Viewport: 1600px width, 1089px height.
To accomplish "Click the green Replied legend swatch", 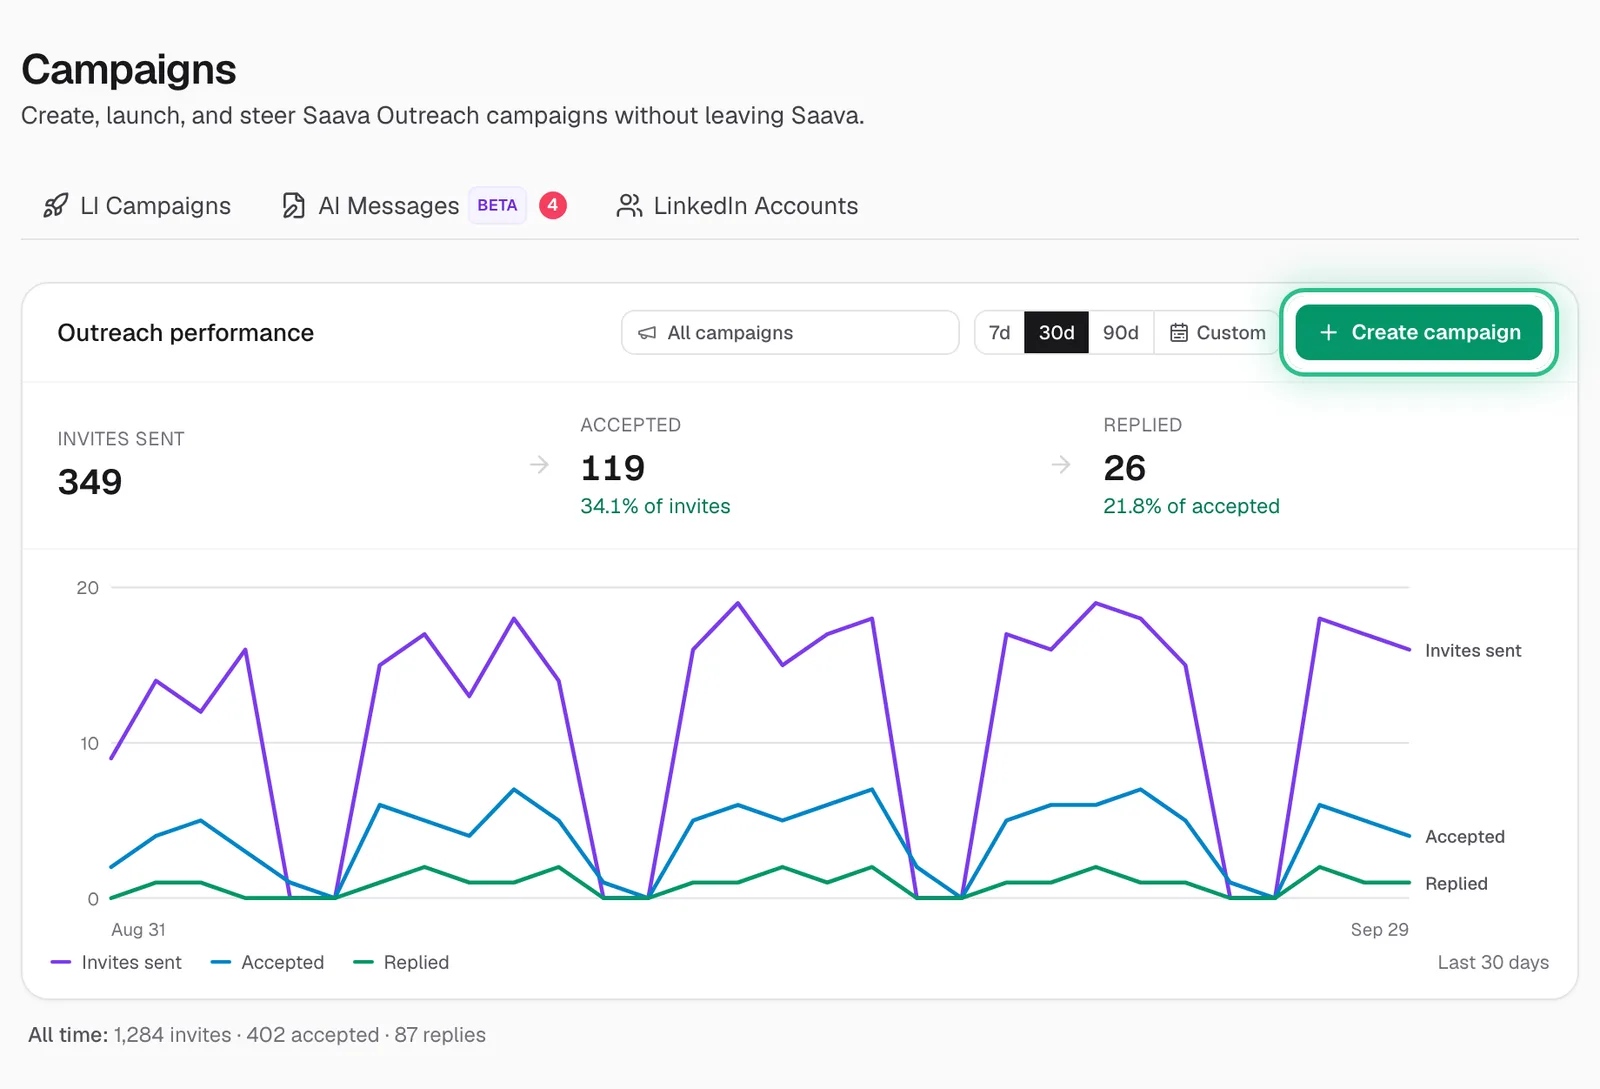I will pos(363,962).
